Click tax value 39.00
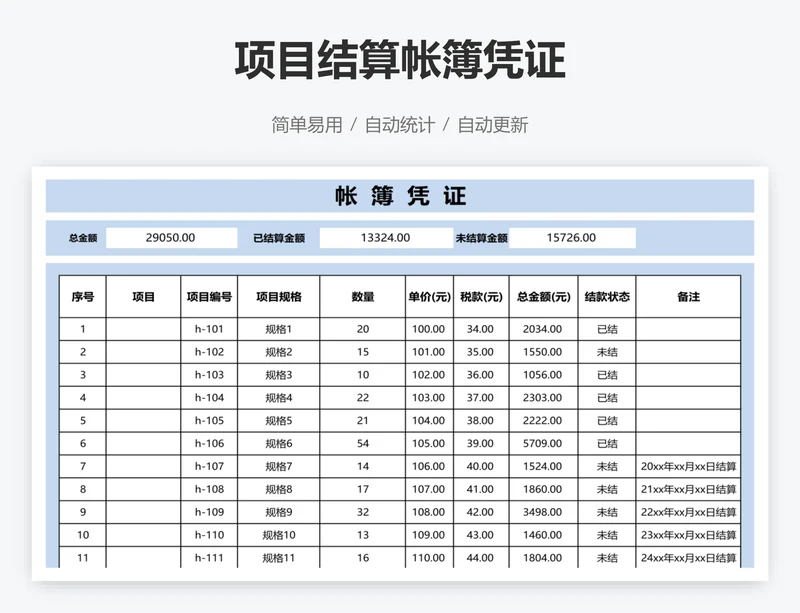Screen dimensions: 800x613 (481, 444)
